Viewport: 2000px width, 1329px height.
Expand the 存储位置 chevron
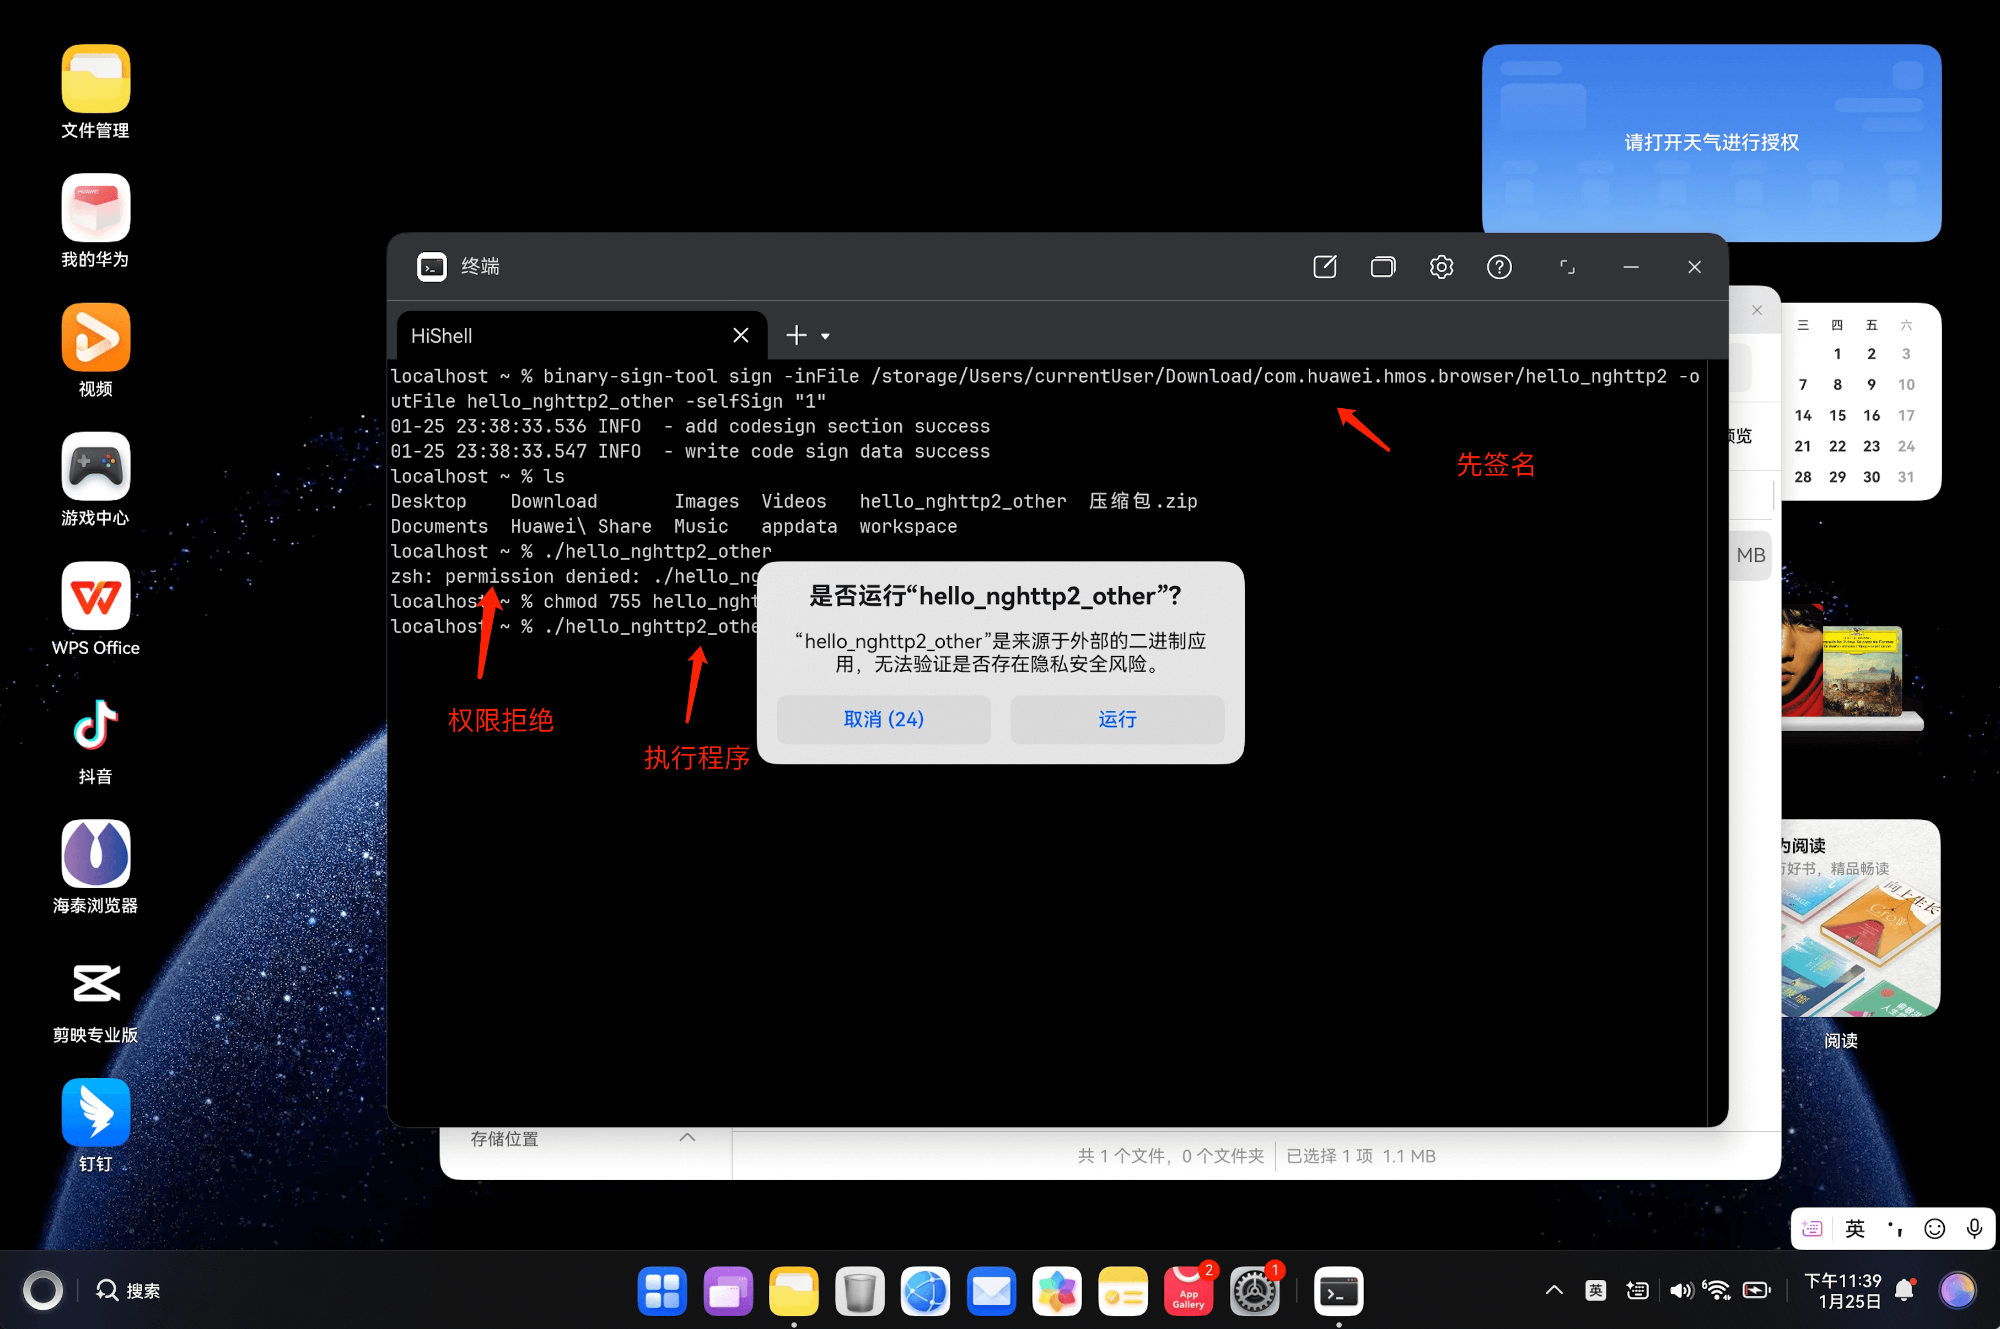[687, 1138]
